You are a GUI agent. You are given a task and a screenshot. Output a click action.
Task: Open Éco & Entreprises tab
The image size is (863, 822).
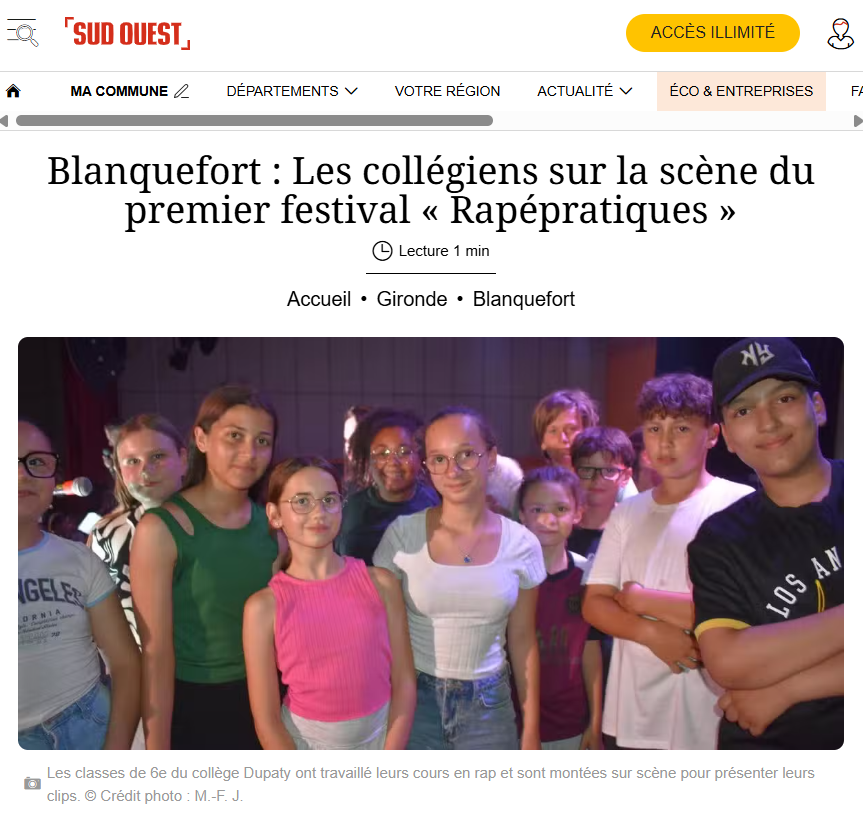tap(741, 91)
